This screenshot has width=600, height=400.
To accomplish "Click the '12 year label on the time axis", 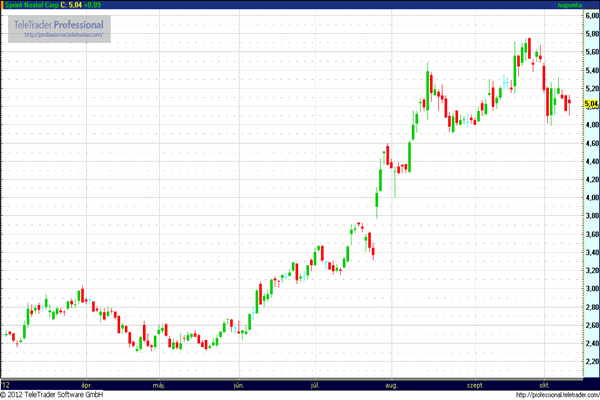I will click(7, 383).
